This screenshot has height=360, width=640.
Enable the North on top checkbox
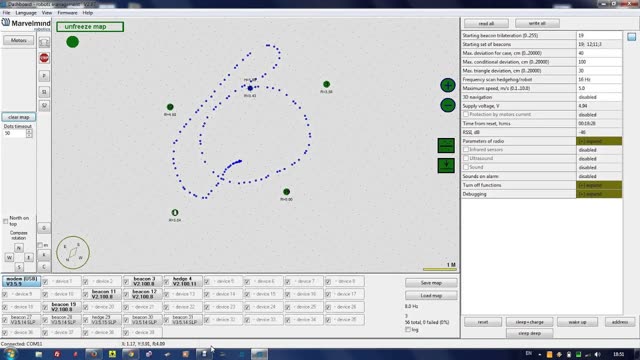[x=5, y=221]
